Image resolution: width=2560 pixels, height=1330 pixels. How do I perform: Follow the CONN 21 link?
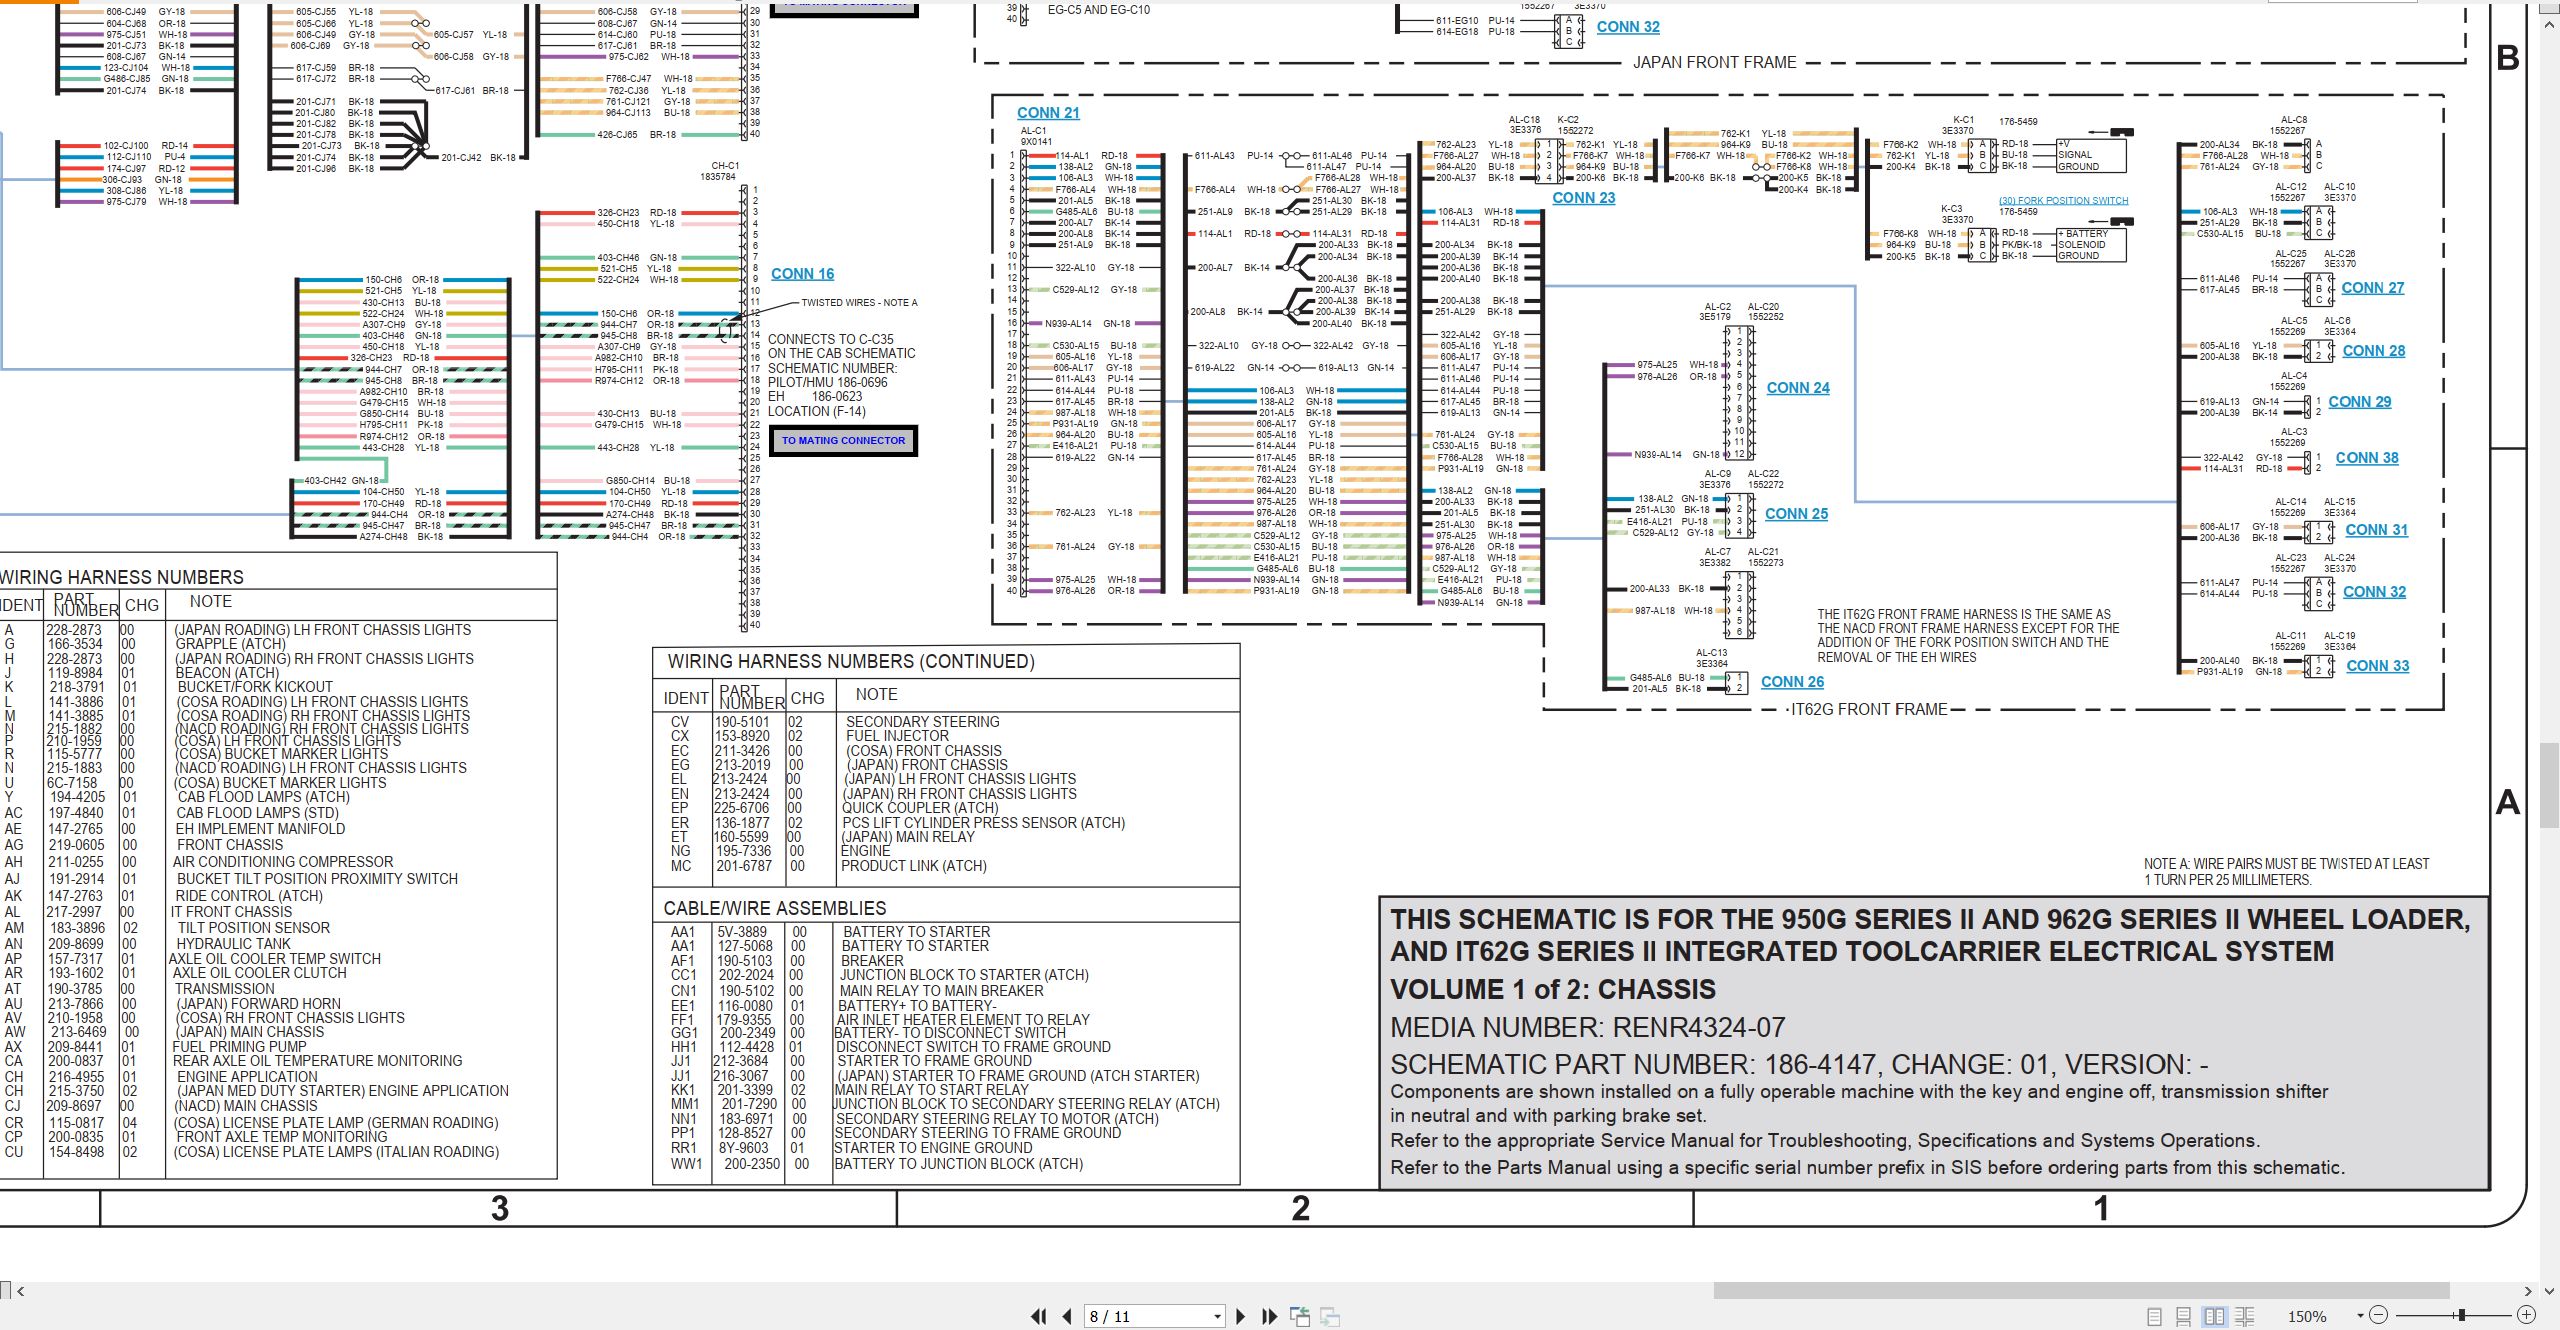click(x=1048, y=113)
